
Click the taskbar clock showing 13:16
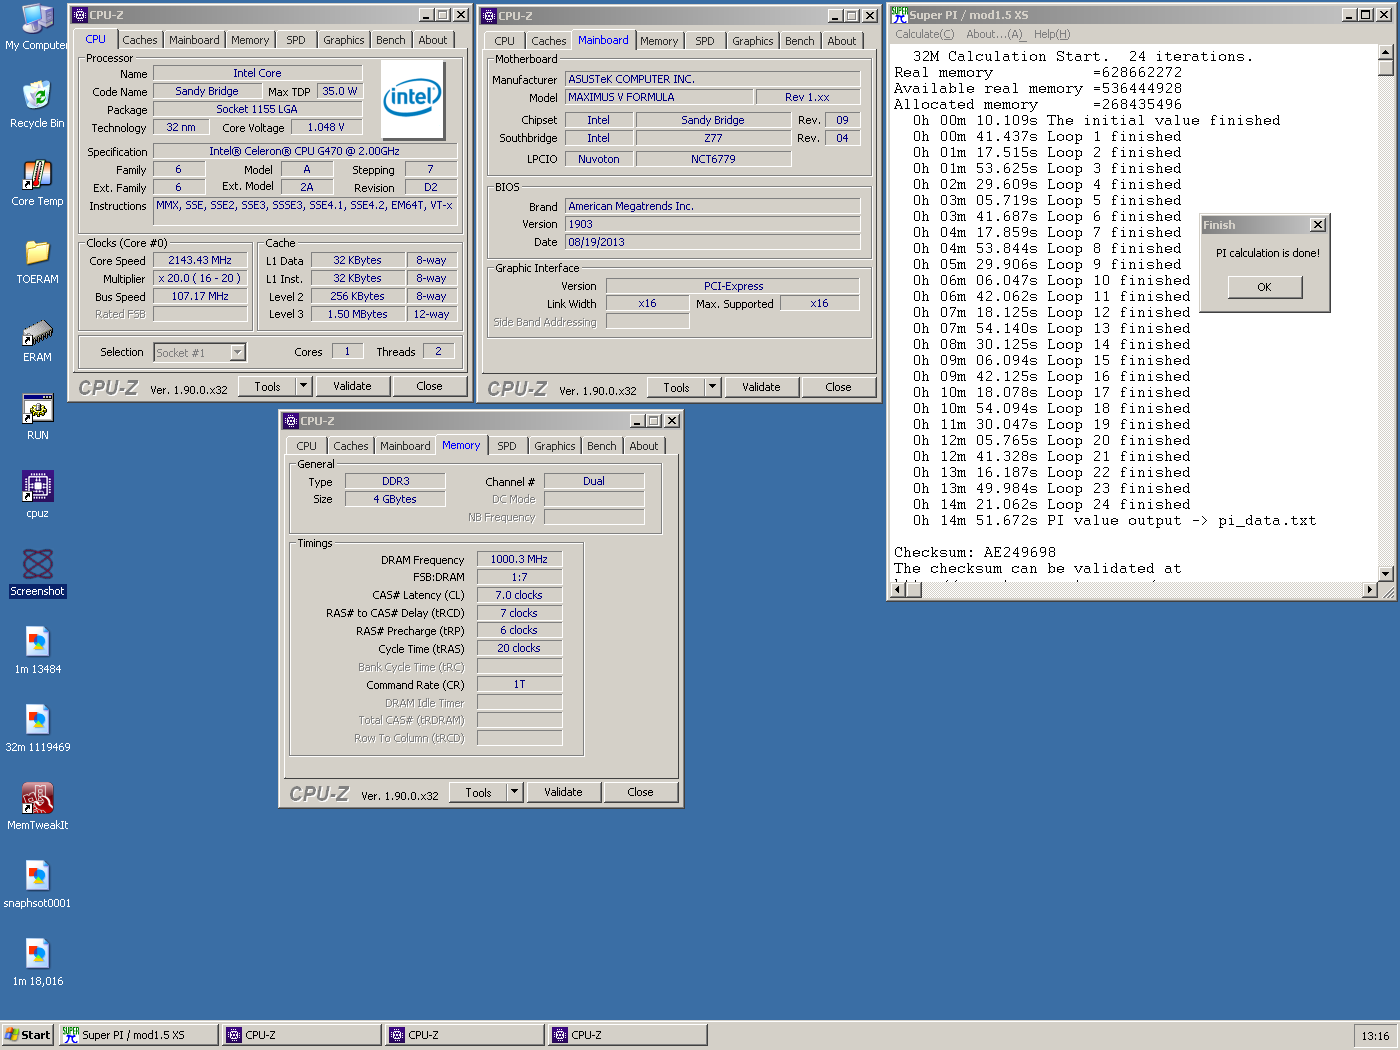pyautogui.click(x=1375, y=1035)
